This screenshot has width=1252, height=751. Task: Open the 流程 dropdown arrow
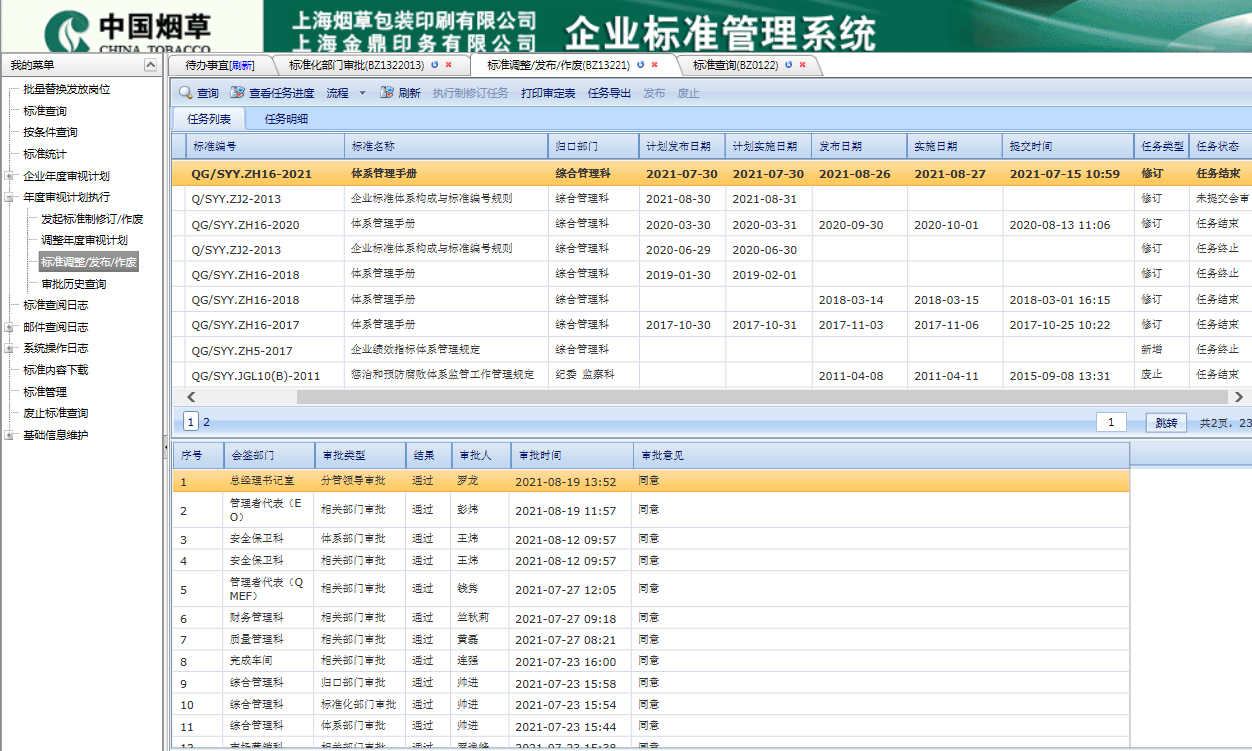coord(362,93)
